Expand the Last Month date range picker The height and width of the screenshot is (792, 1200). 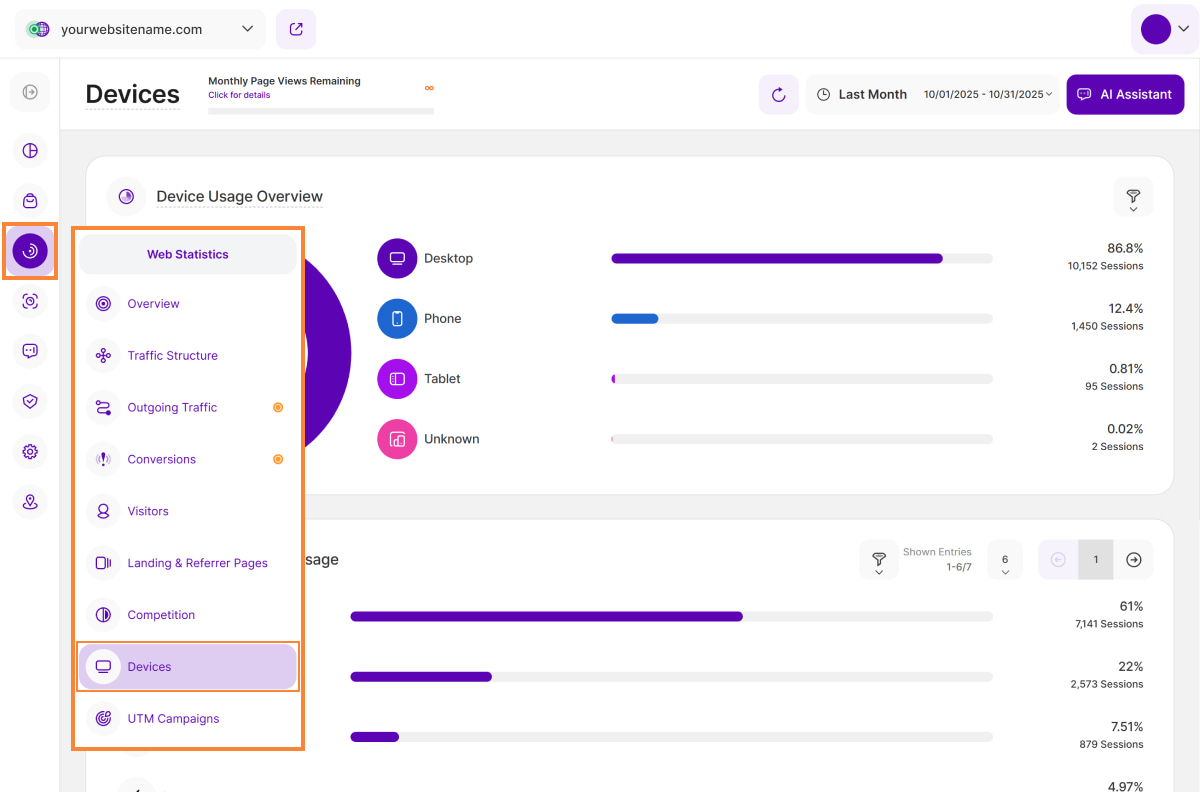(932, 95)
